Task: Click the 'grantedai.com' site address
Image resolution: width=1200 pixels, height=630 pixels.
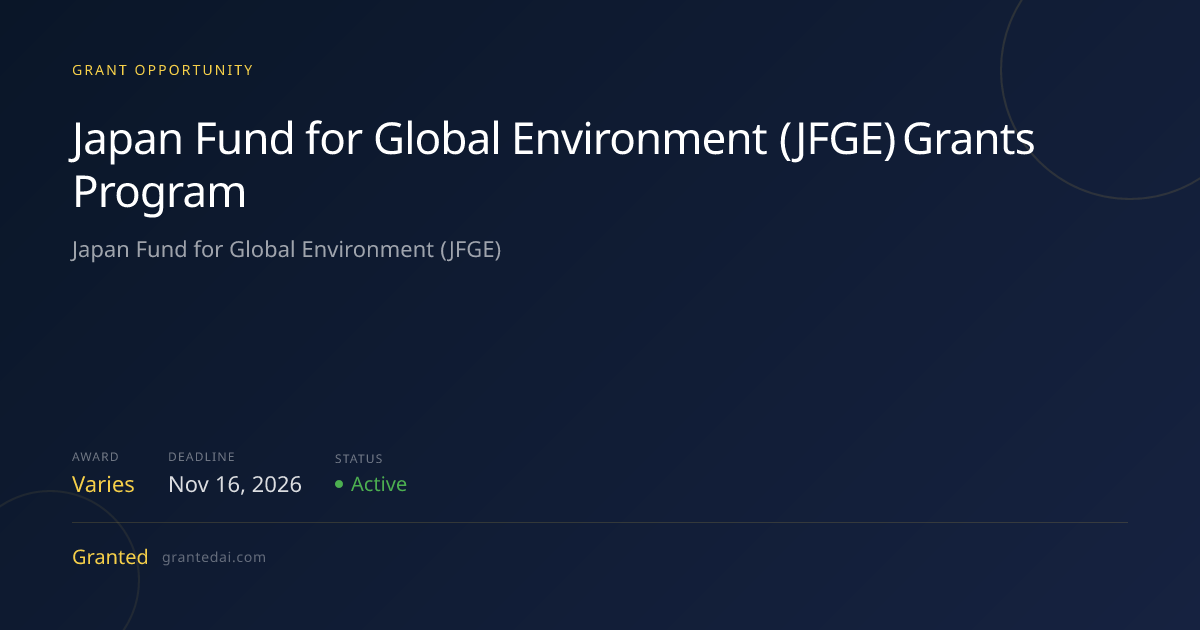Action: pyautogui.click(x=214, y=558)
